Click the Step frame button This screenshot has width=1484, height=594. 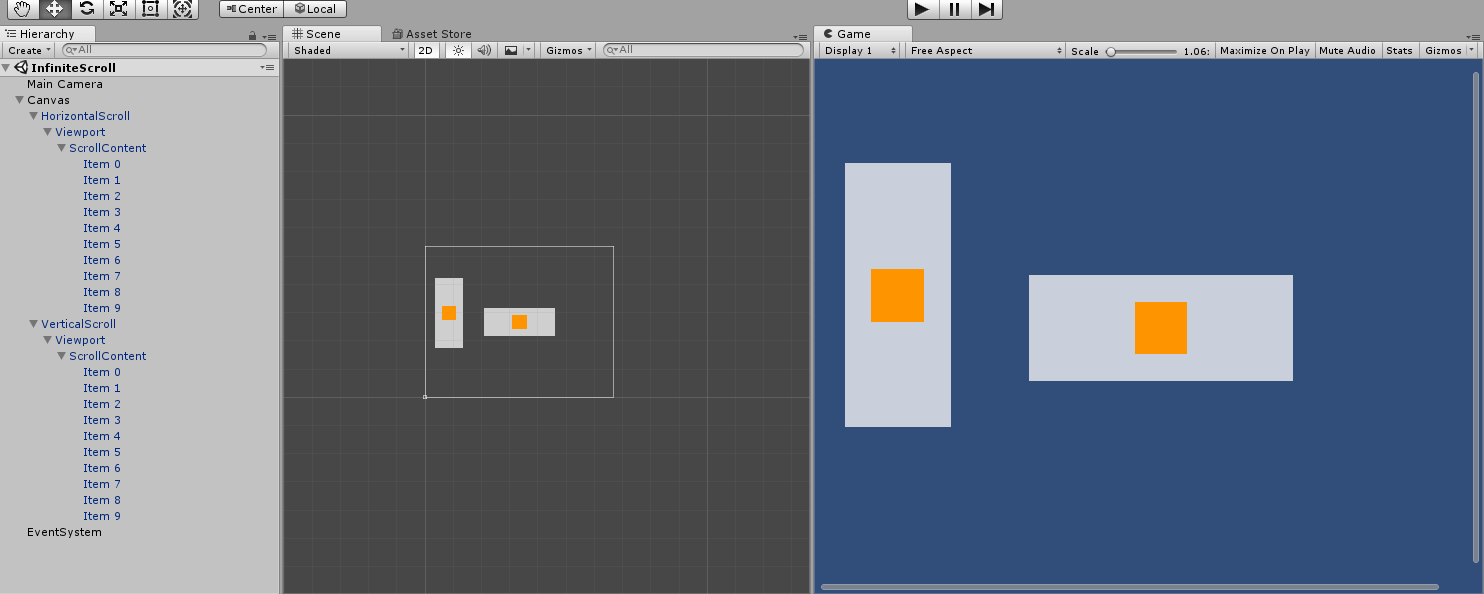click(986, 9)
